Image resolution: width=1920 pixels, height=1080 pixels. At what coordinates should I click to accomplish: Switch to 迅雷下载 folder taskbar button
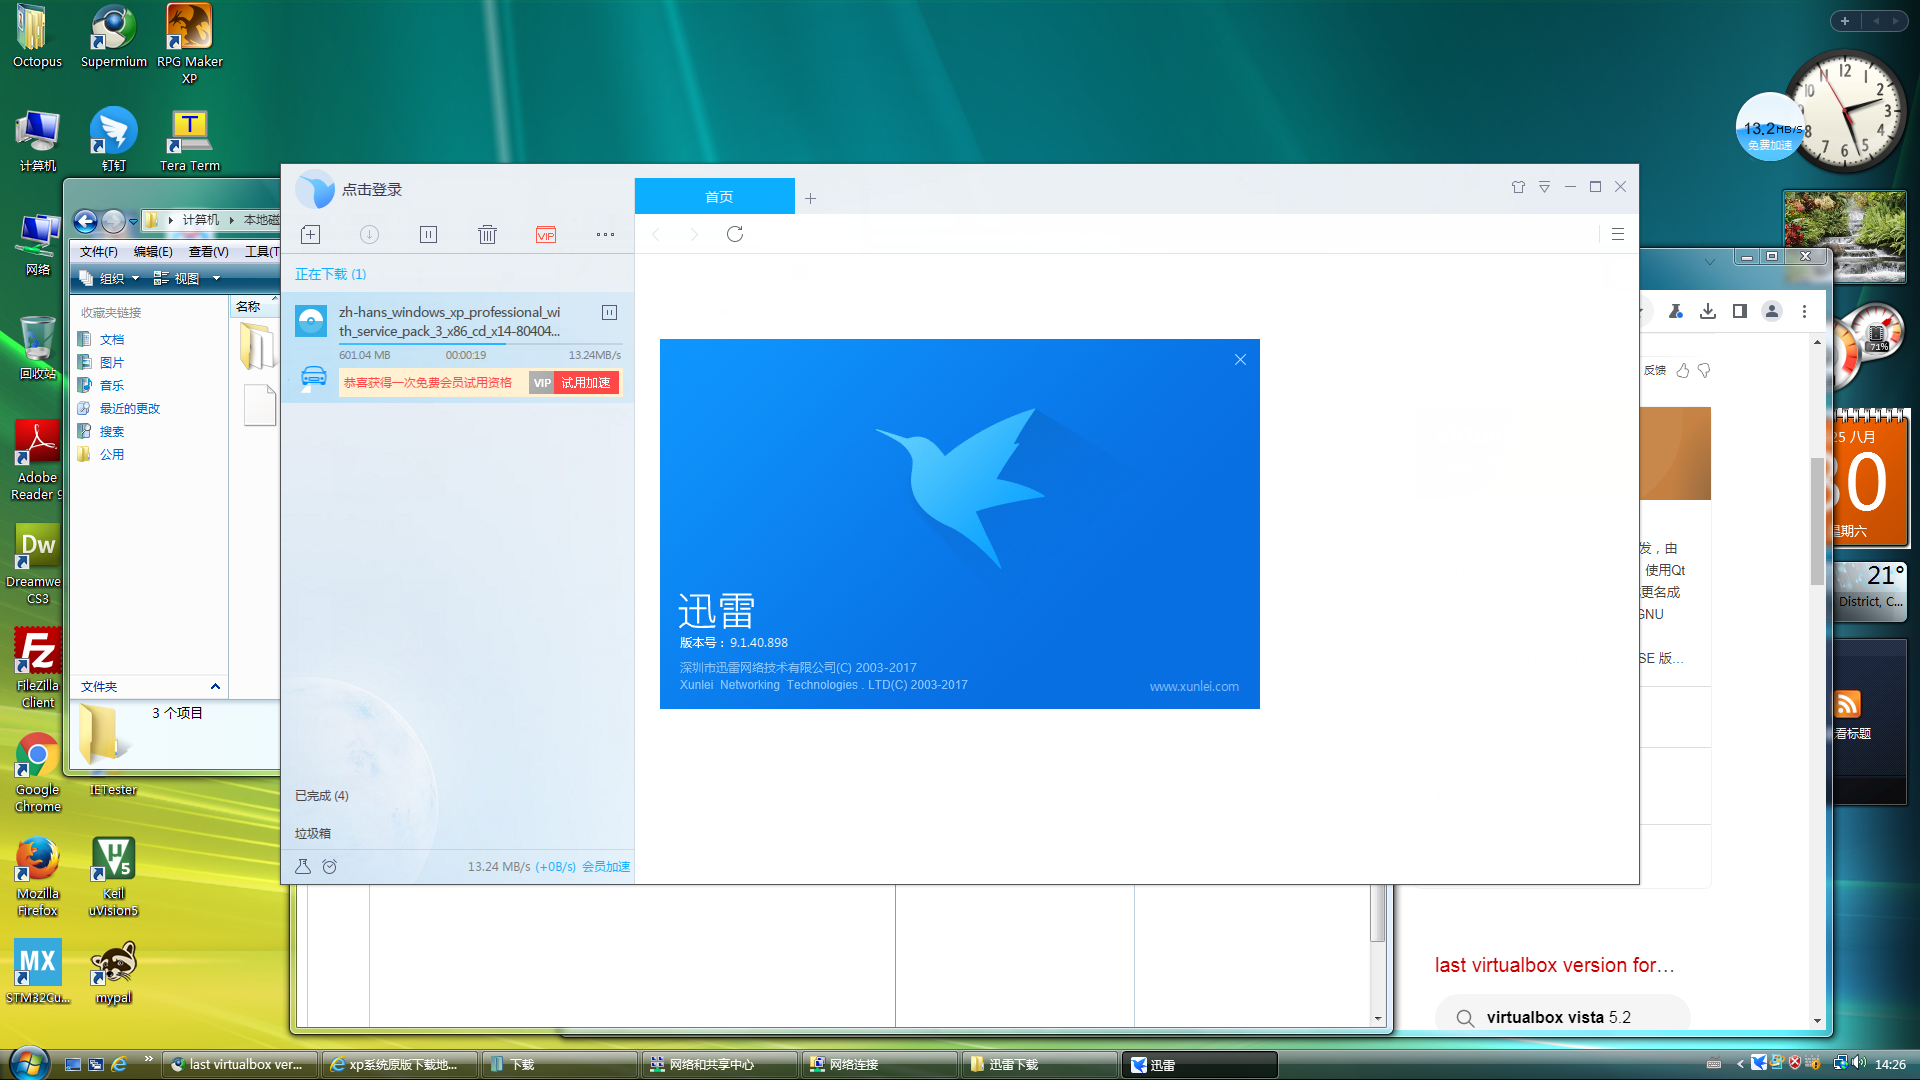tap(1039, 1064)
